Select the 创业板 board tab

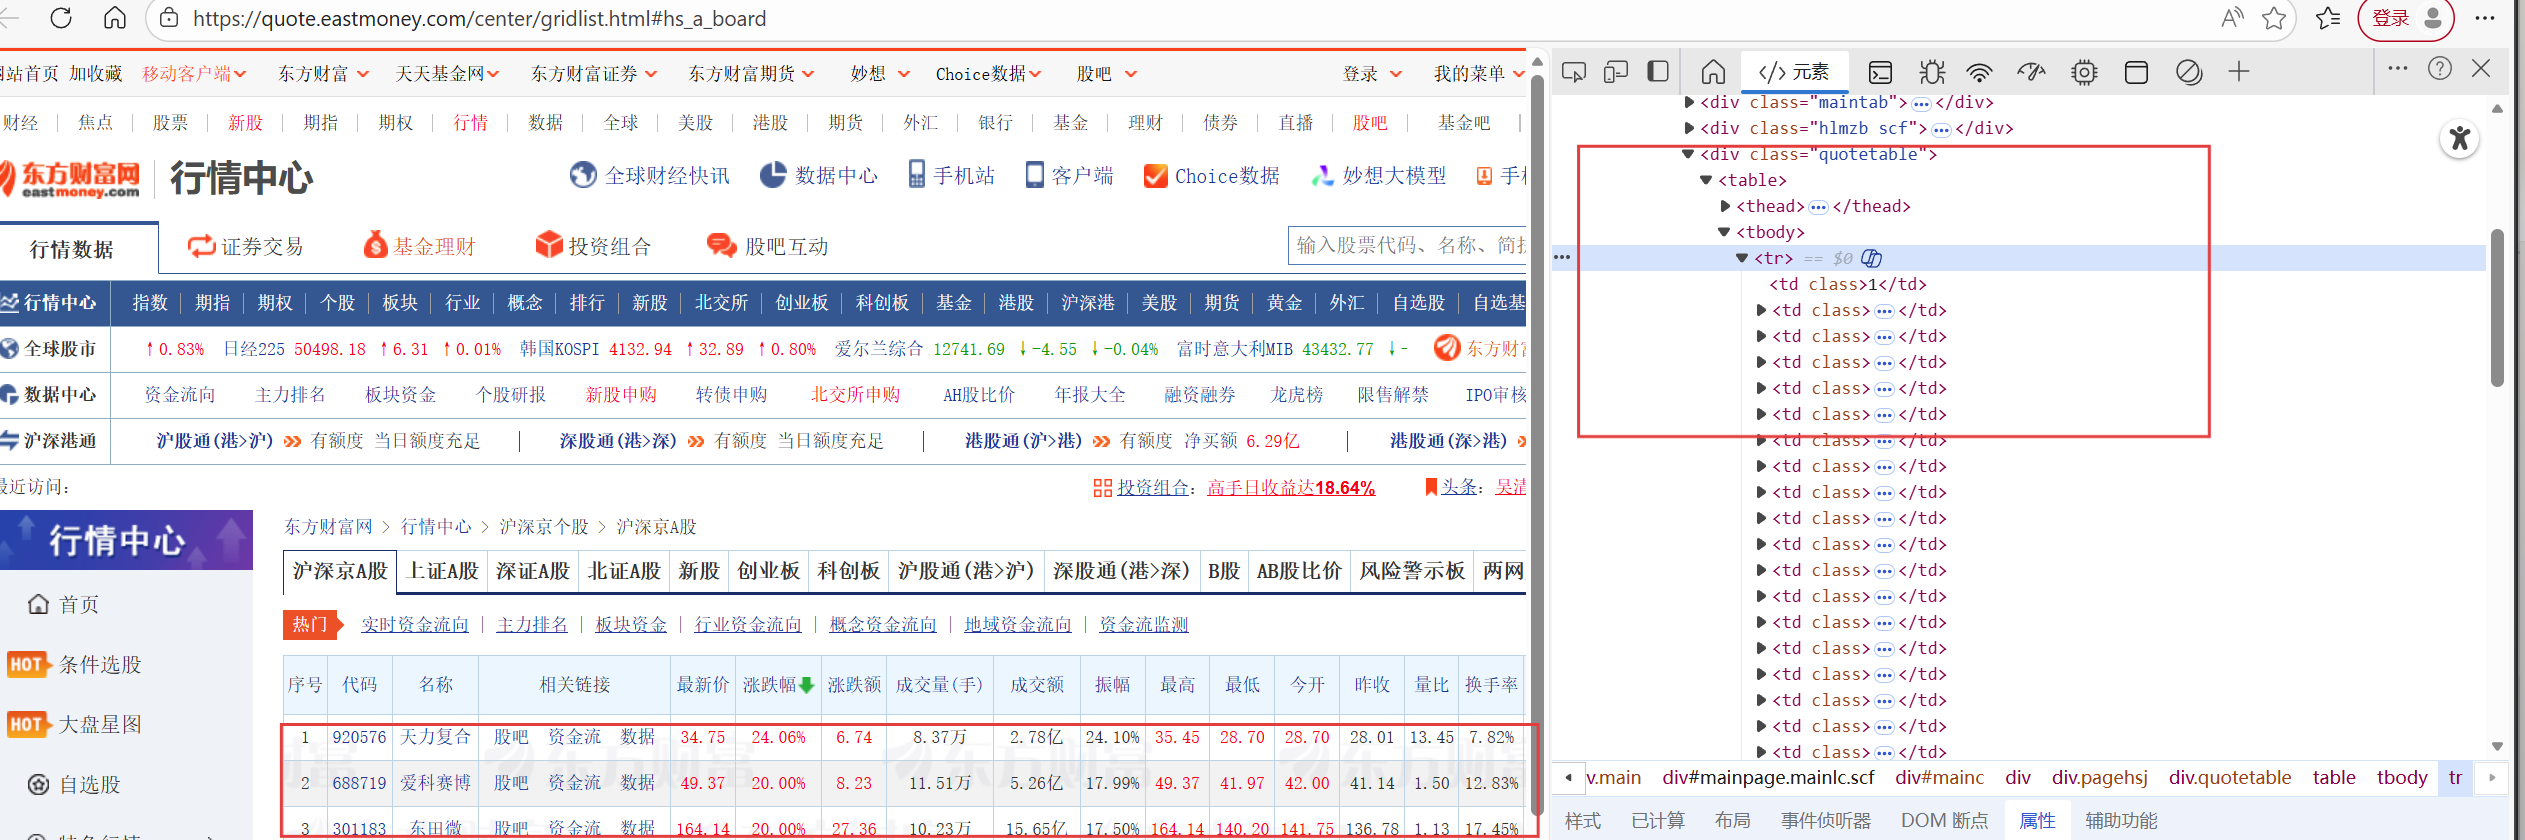click(x=768, y=571)
